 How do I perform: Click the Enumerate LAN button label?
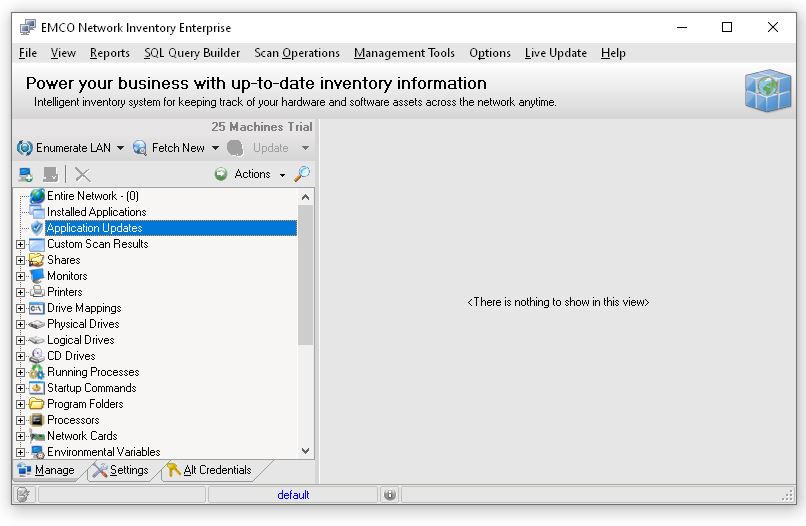click(73, 148)
